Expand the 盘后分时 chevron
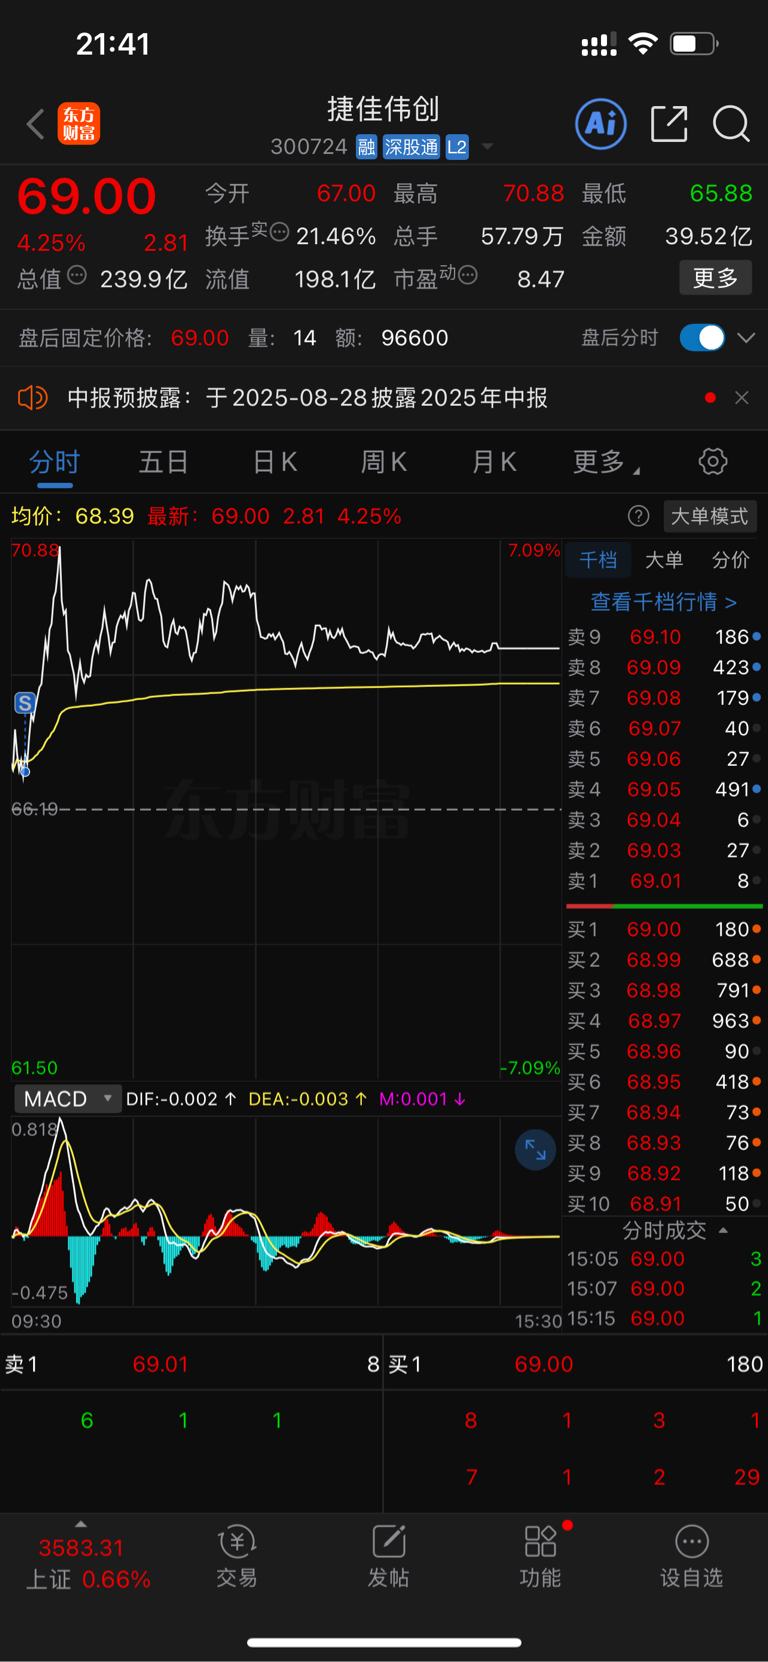This screenshot has width=768, height=1662. point(746,338)
